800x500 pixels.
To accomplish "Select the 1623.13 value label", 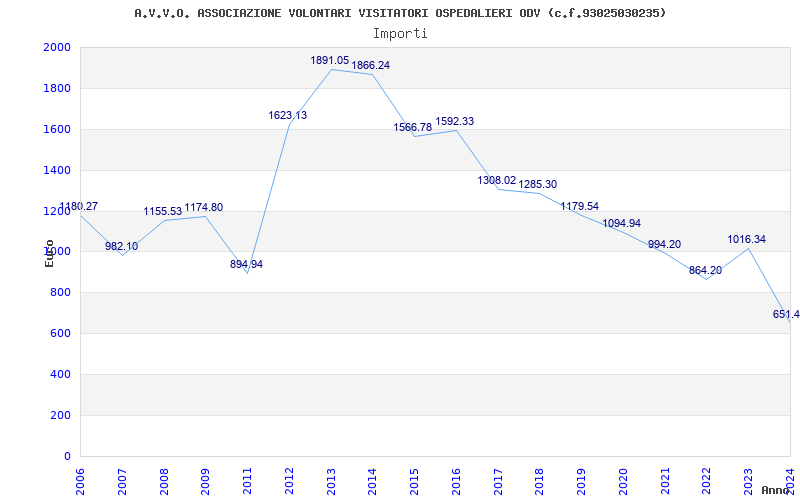I will 288,115.
